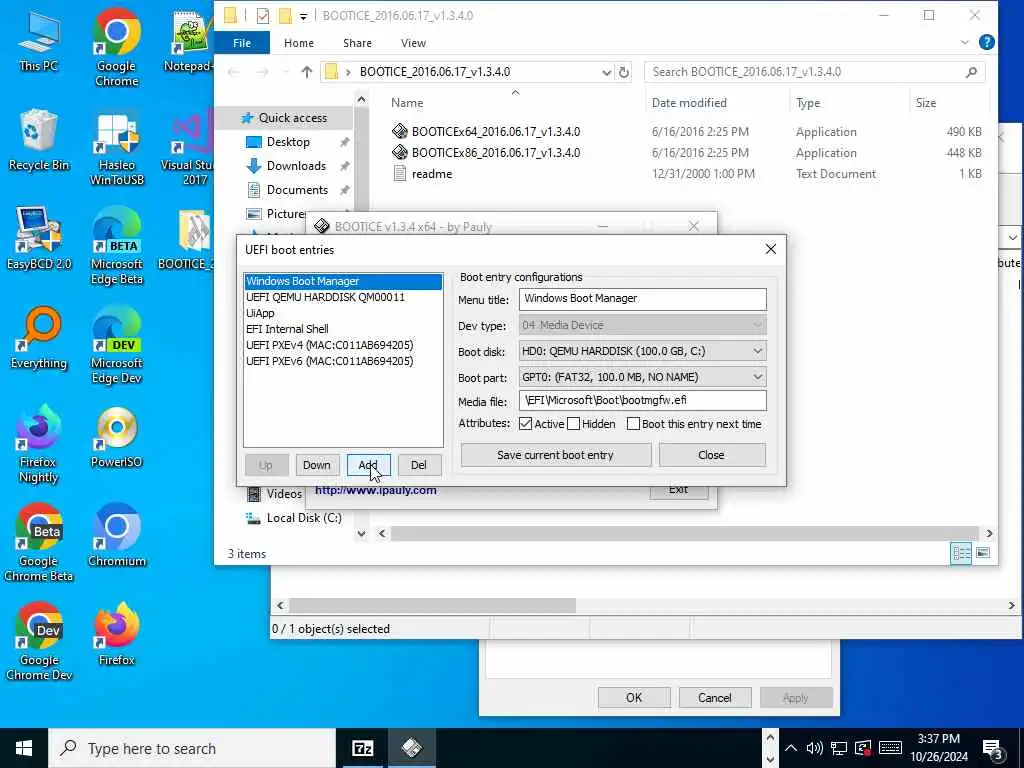
Task: Expand Explorer address bar history dropdown
Action: tap(607, 72)
